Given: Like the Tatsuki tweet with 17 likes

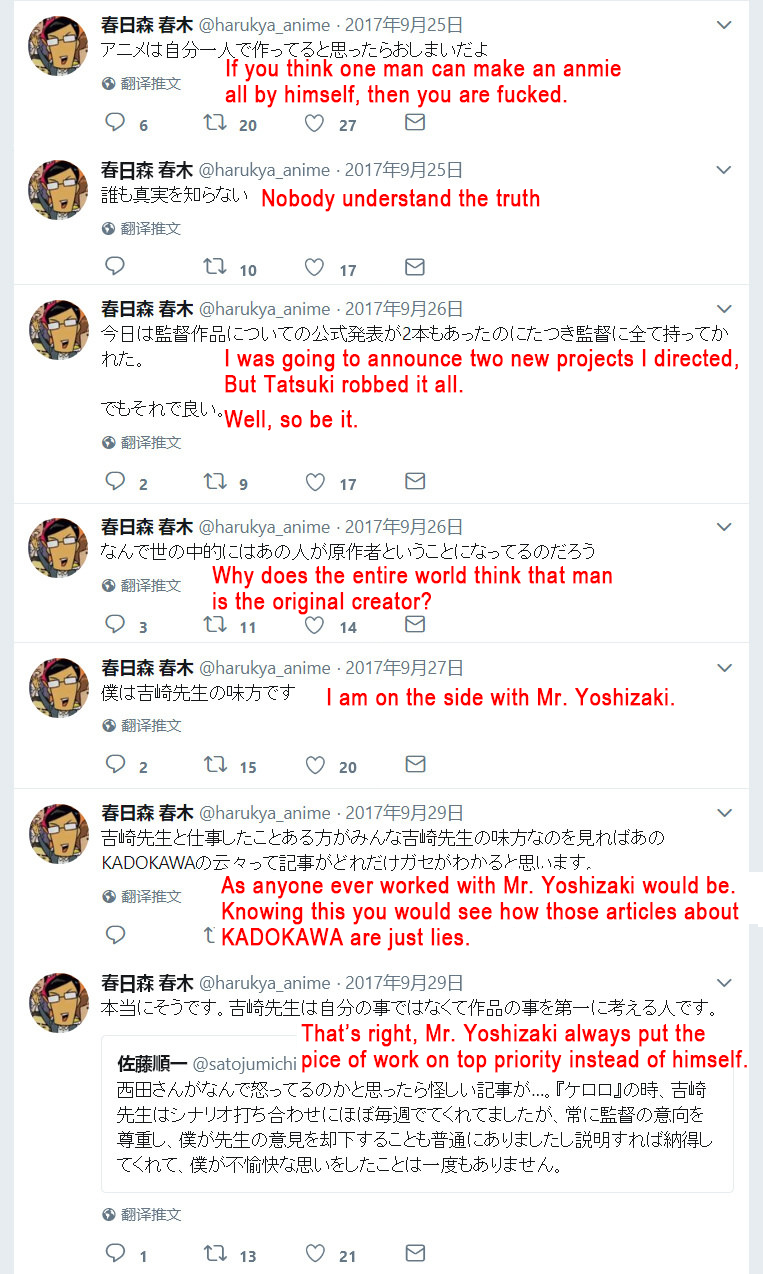Looking at the screenshot, I should point(314,482).
